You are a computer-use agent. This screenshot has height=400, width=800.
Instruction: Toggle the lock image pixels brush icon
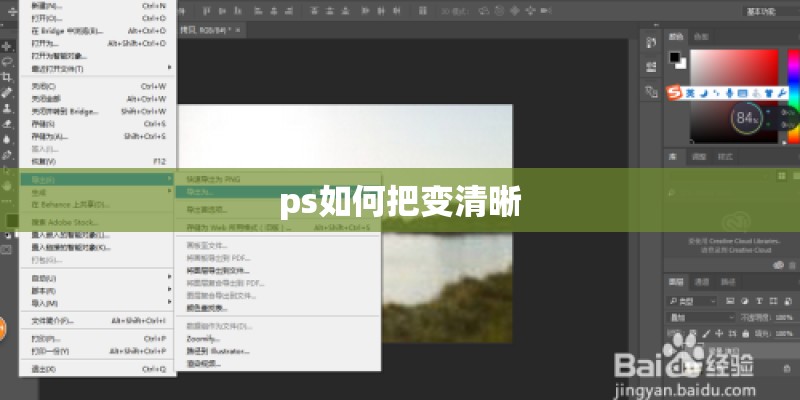[706, 334]
